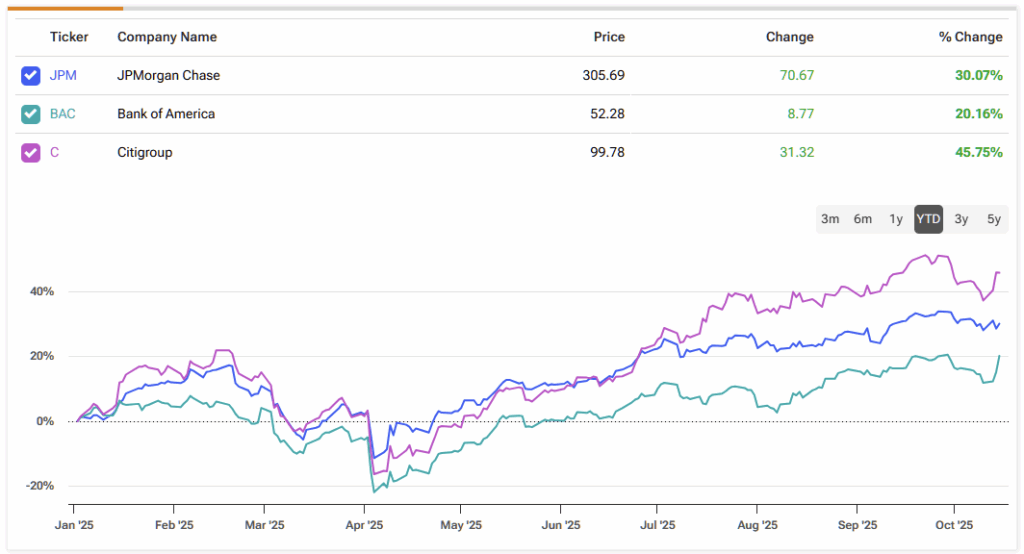
Task: Click the C ticker symbol
Action: (54, 153)
